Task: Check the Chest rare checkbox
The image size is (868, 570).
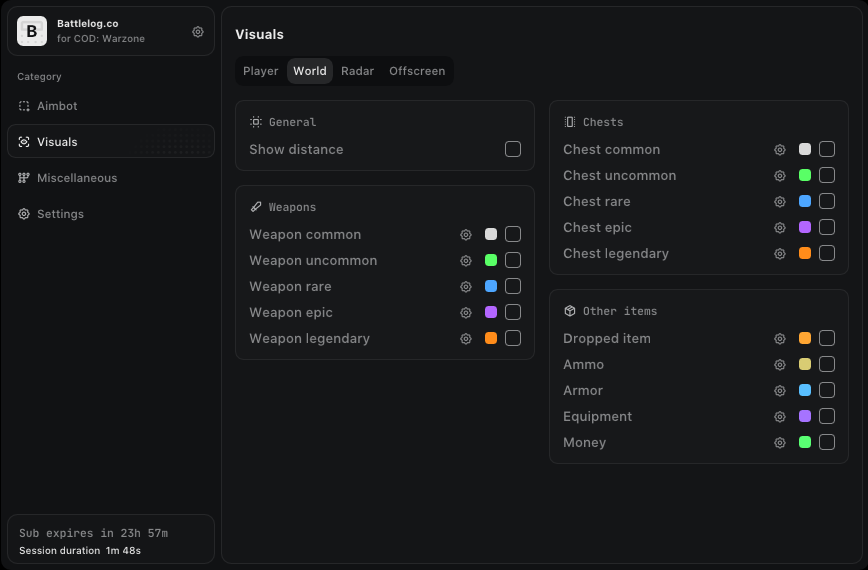Action: [827, 201]
